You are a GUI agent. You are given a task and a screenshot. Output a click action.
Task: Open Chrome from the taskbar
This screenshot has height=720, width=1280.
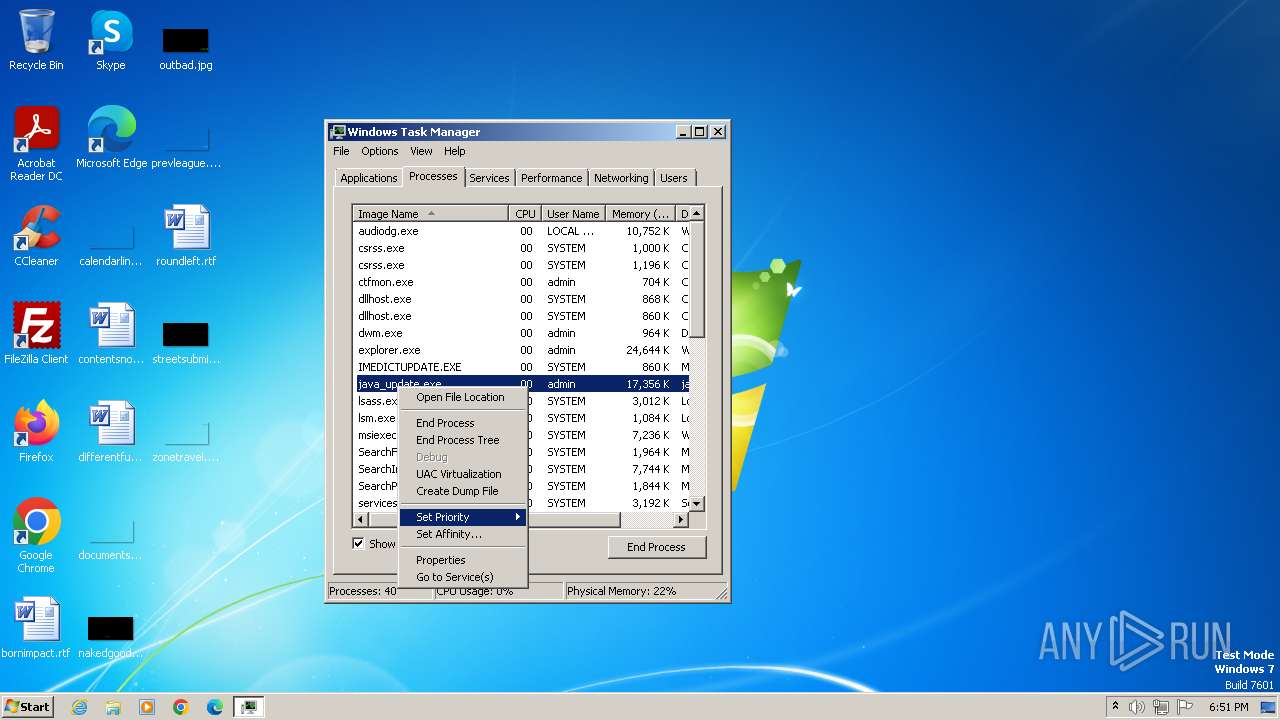(x=181, y=707)
